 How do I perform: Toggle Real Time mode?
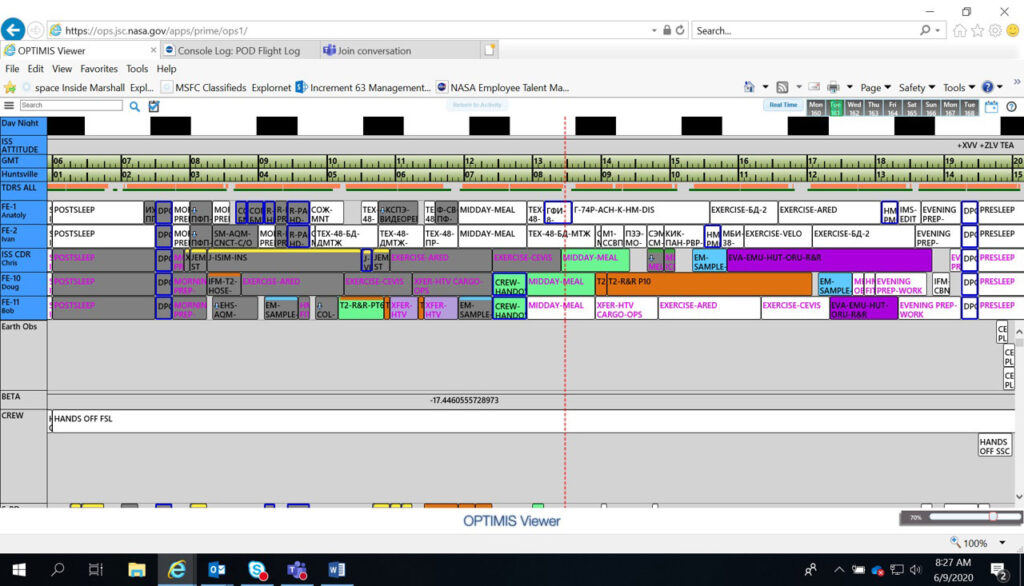pyautogui.click(x=782, y=105)
